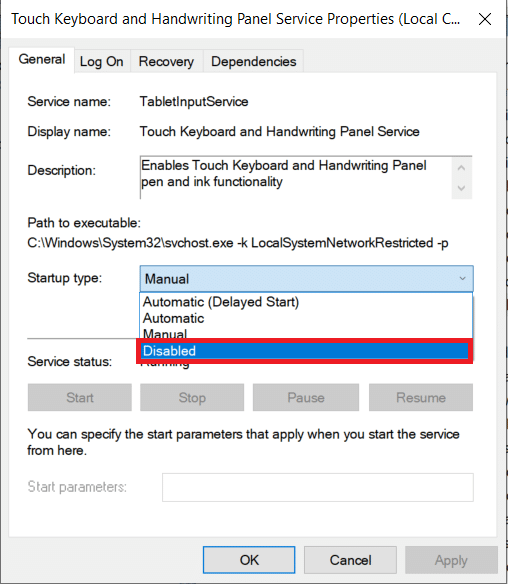508x584 pixels.
Task: Click the Apply button
Action: pos(451,560)
